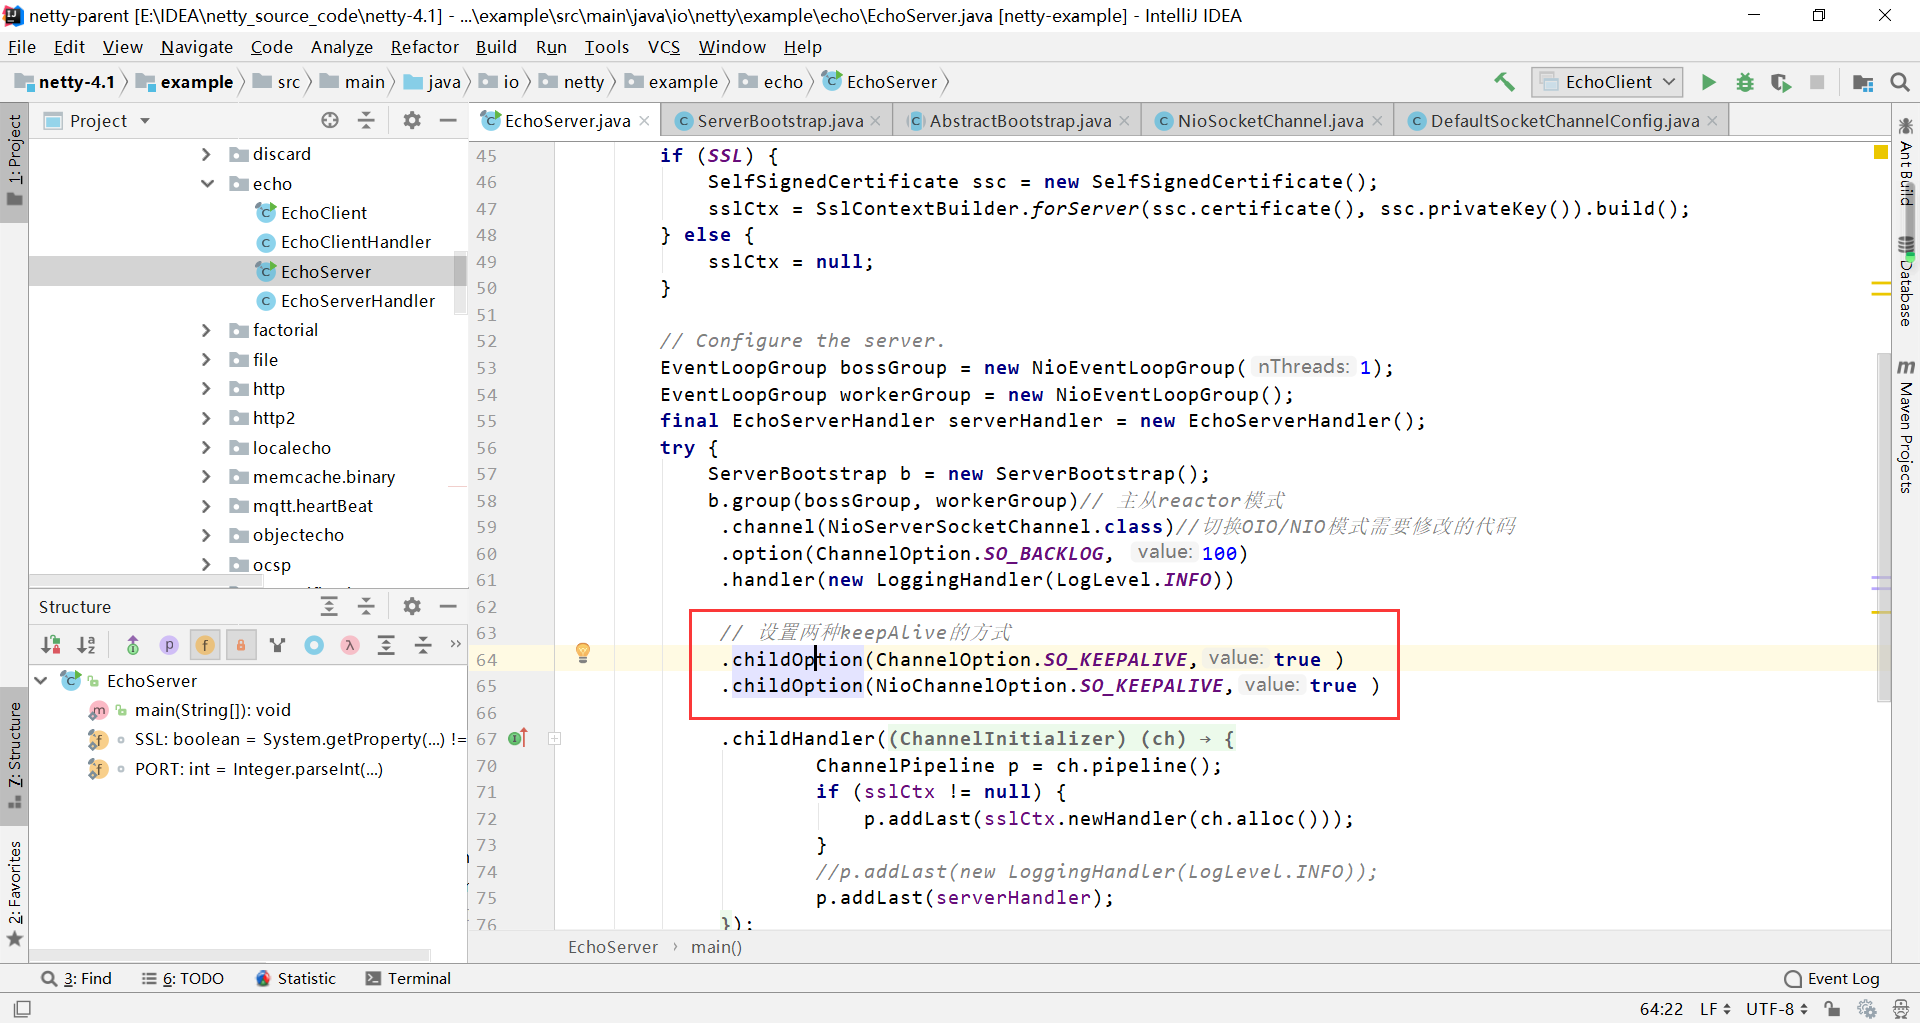Toggle the fork-shaped icon in the Structure toolbar

[278, 645]
